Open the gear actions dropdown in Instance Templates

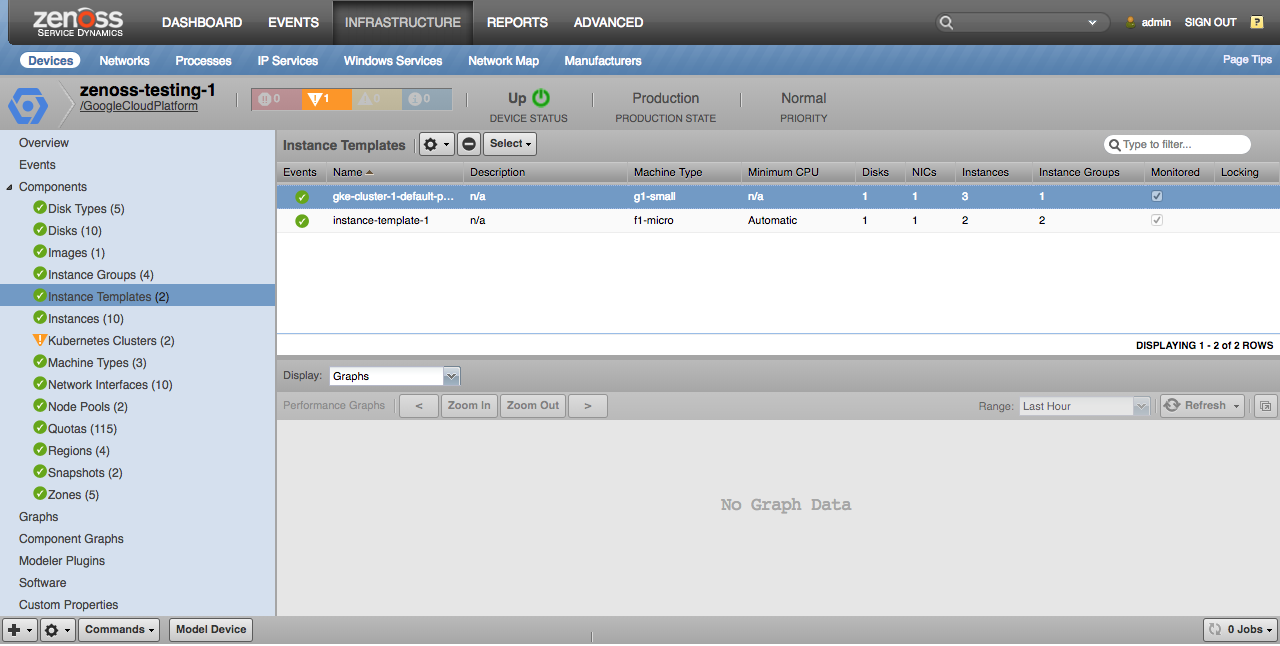[x=436, y=144]
